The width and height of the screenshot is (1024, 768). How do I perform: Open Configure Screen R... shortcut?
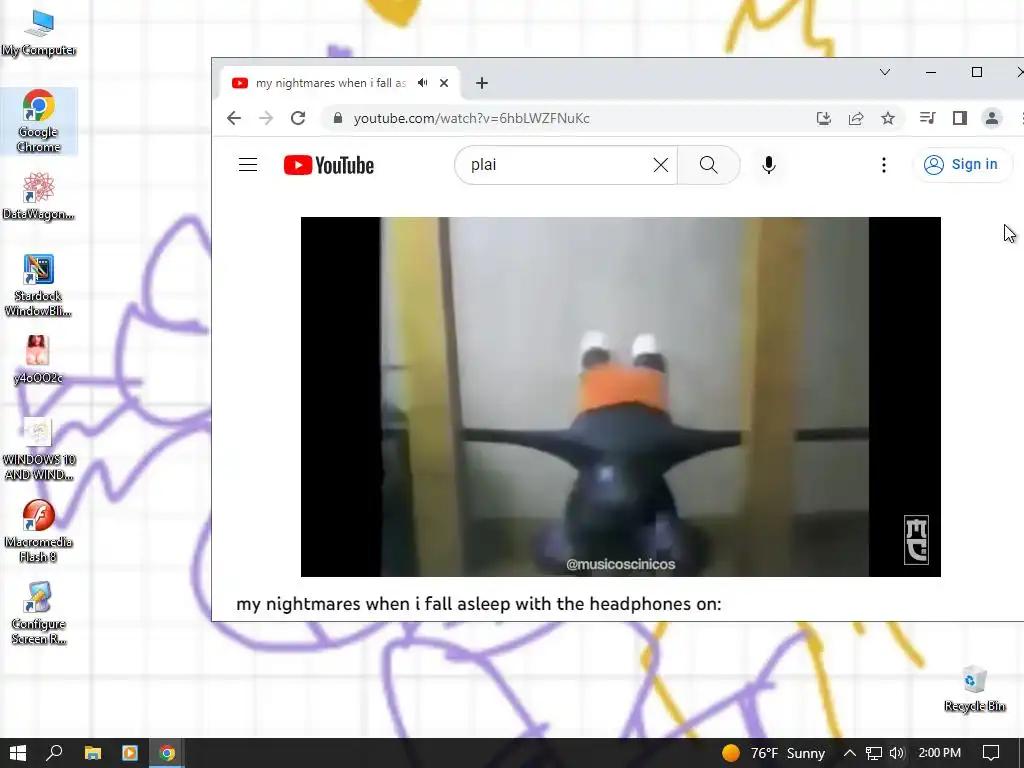pyautogui.click(x=39, y=613)
